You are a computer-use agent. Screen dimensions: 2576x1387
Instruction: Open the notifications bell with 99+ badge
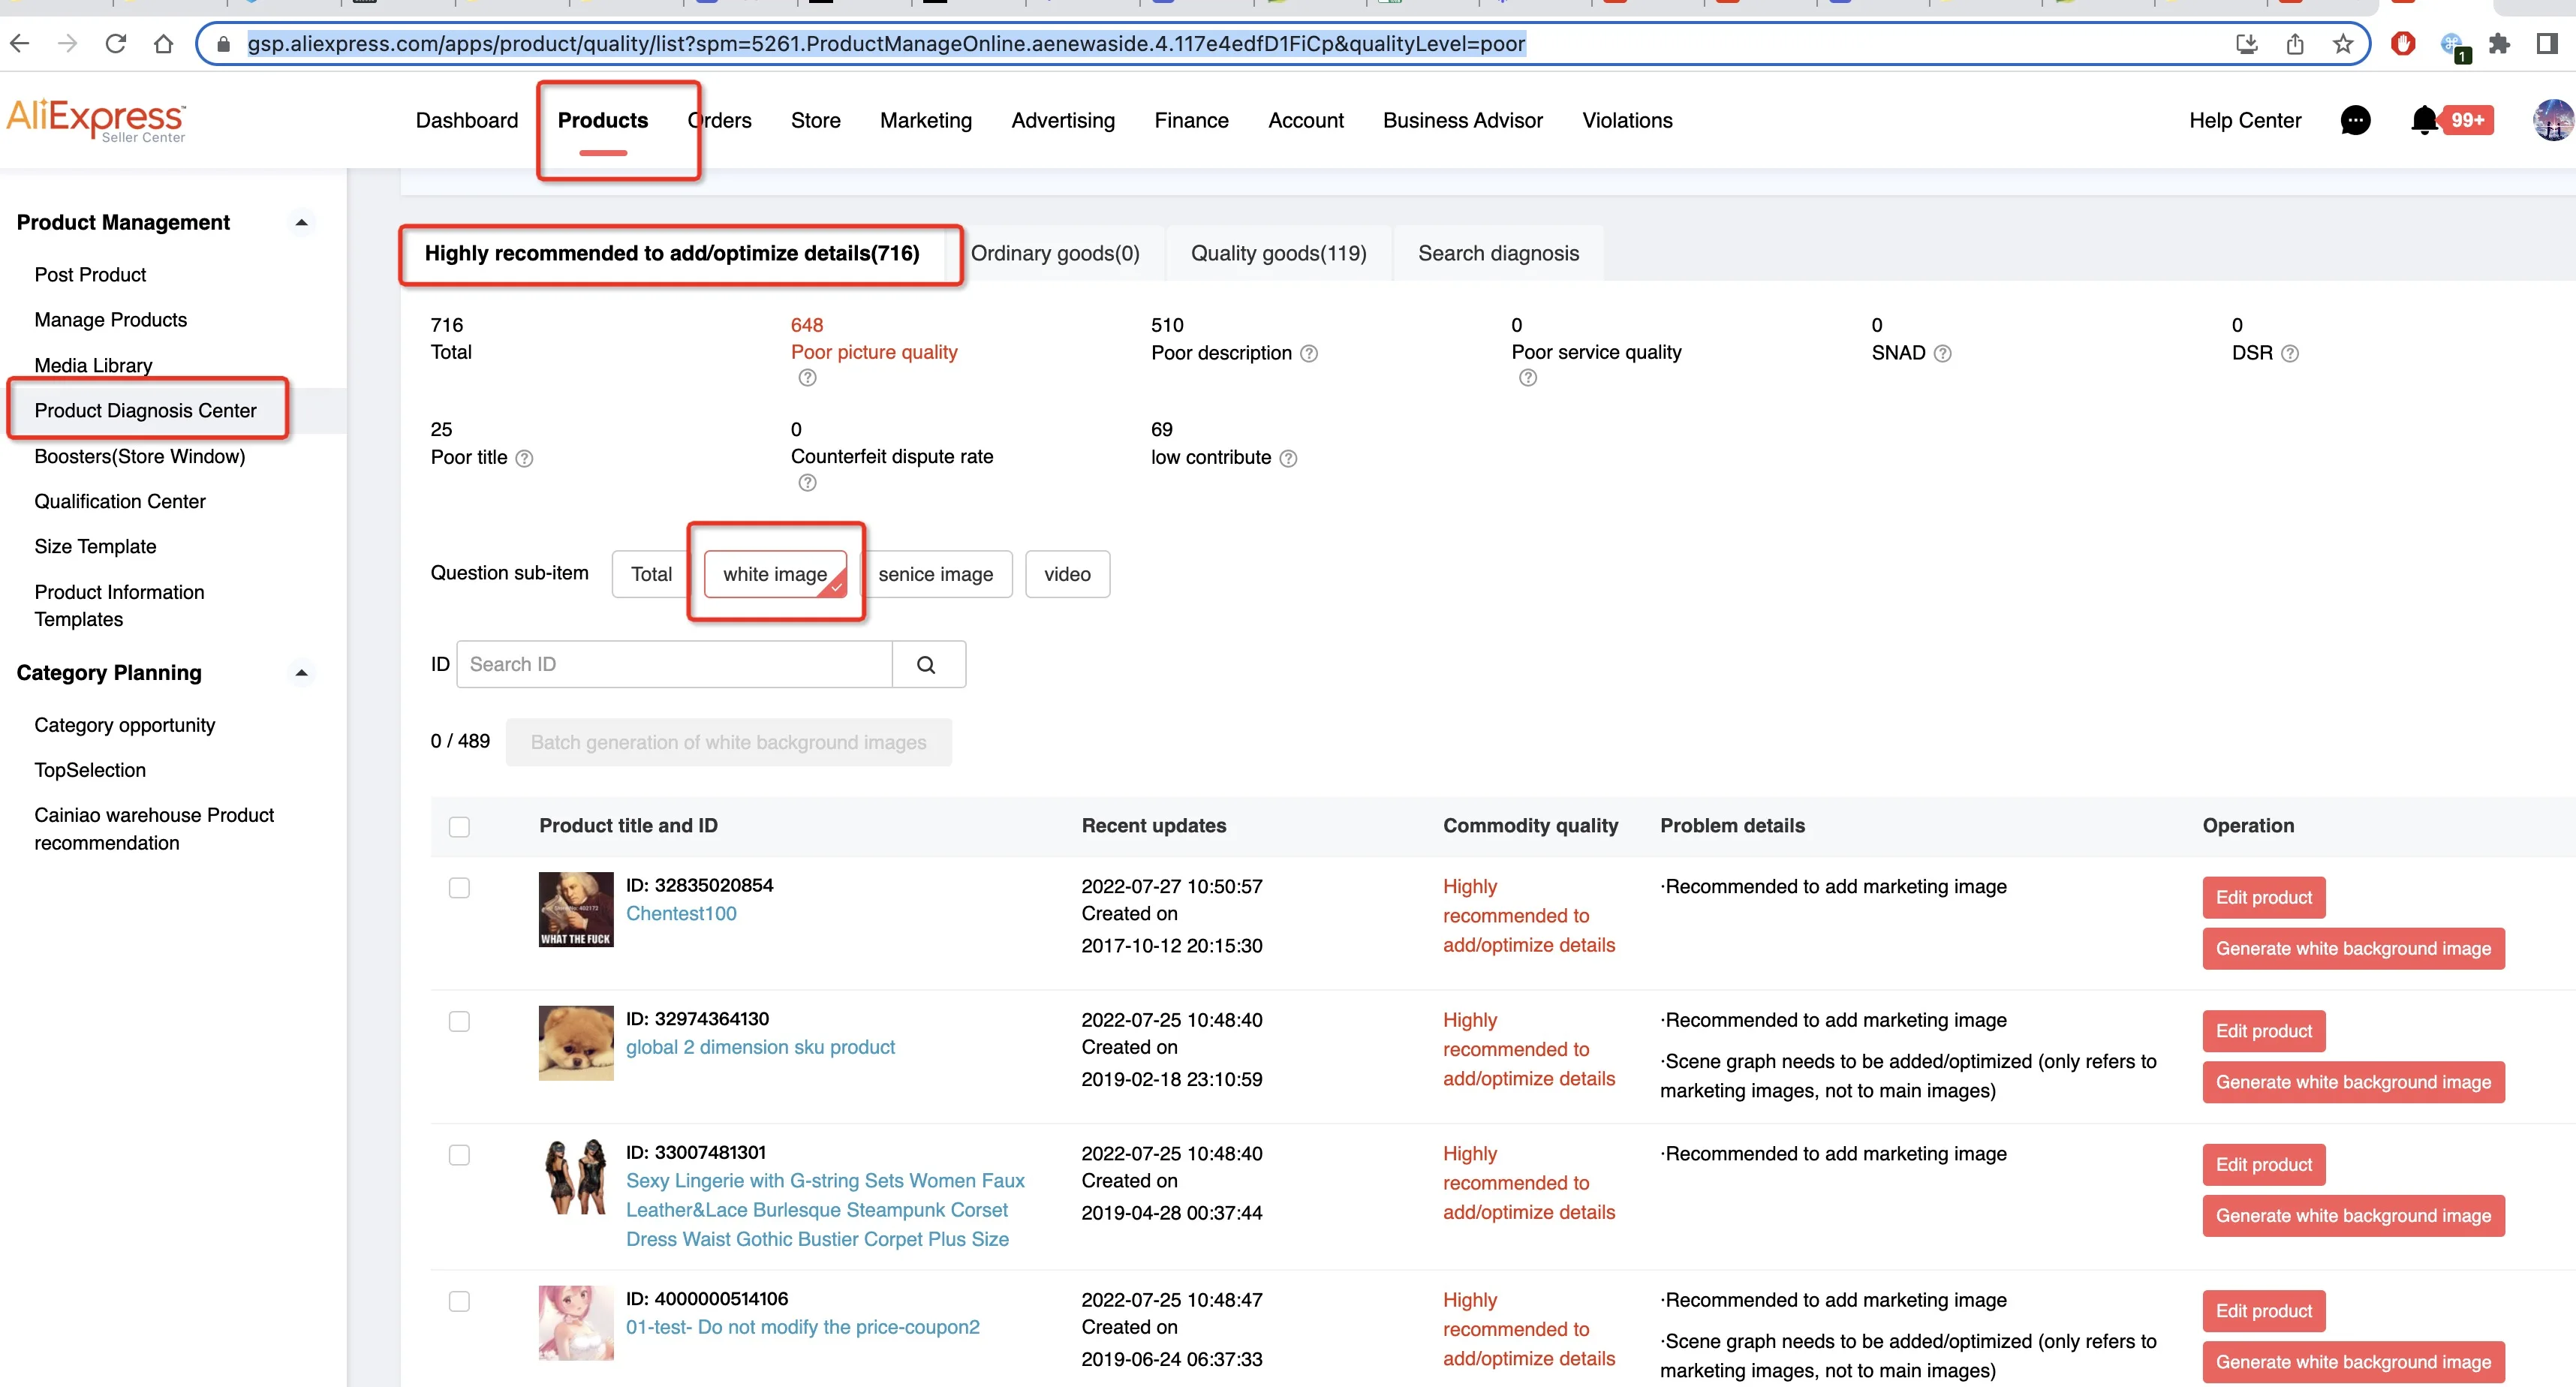(x=2425, y=121)
